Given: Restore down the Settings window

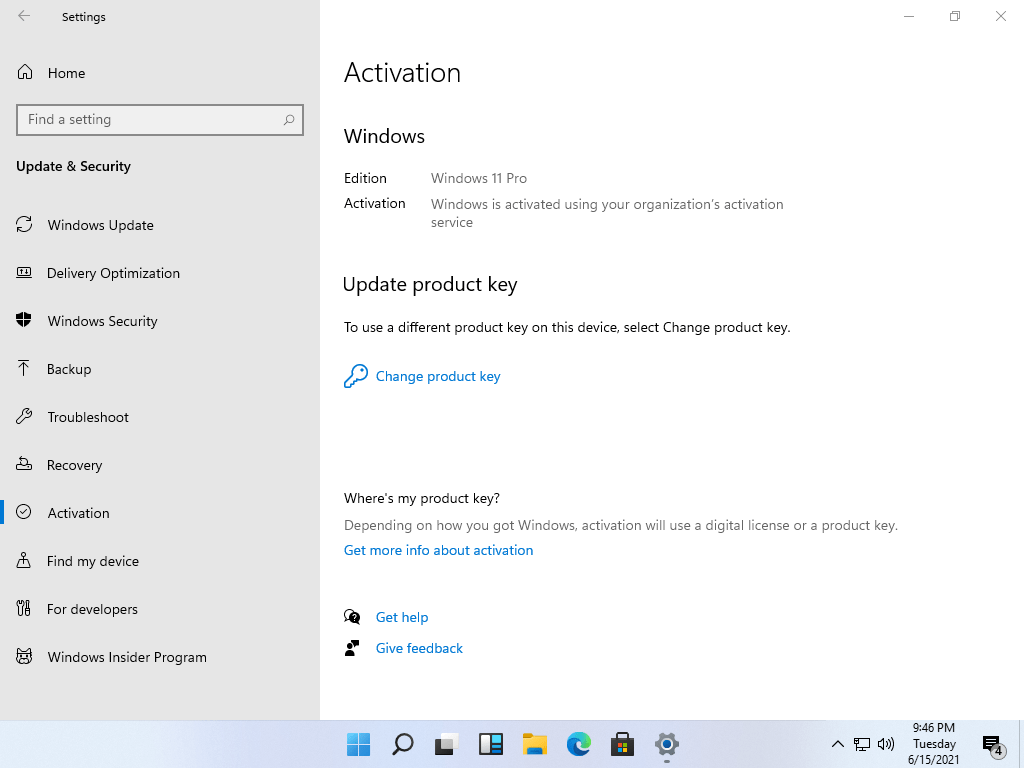Looking at the screenshot, I should 955,16.
